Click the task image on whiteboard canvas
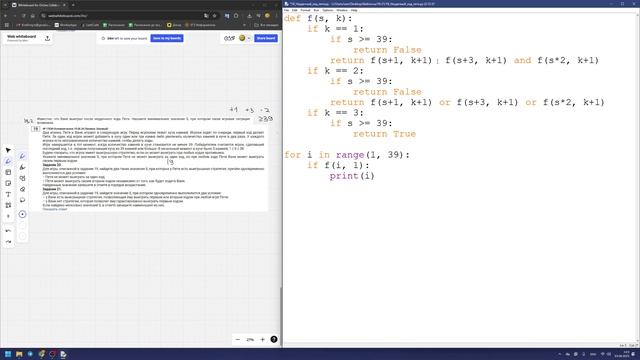Viewport: 640px width, 360px height. click(x=149, y=168)
